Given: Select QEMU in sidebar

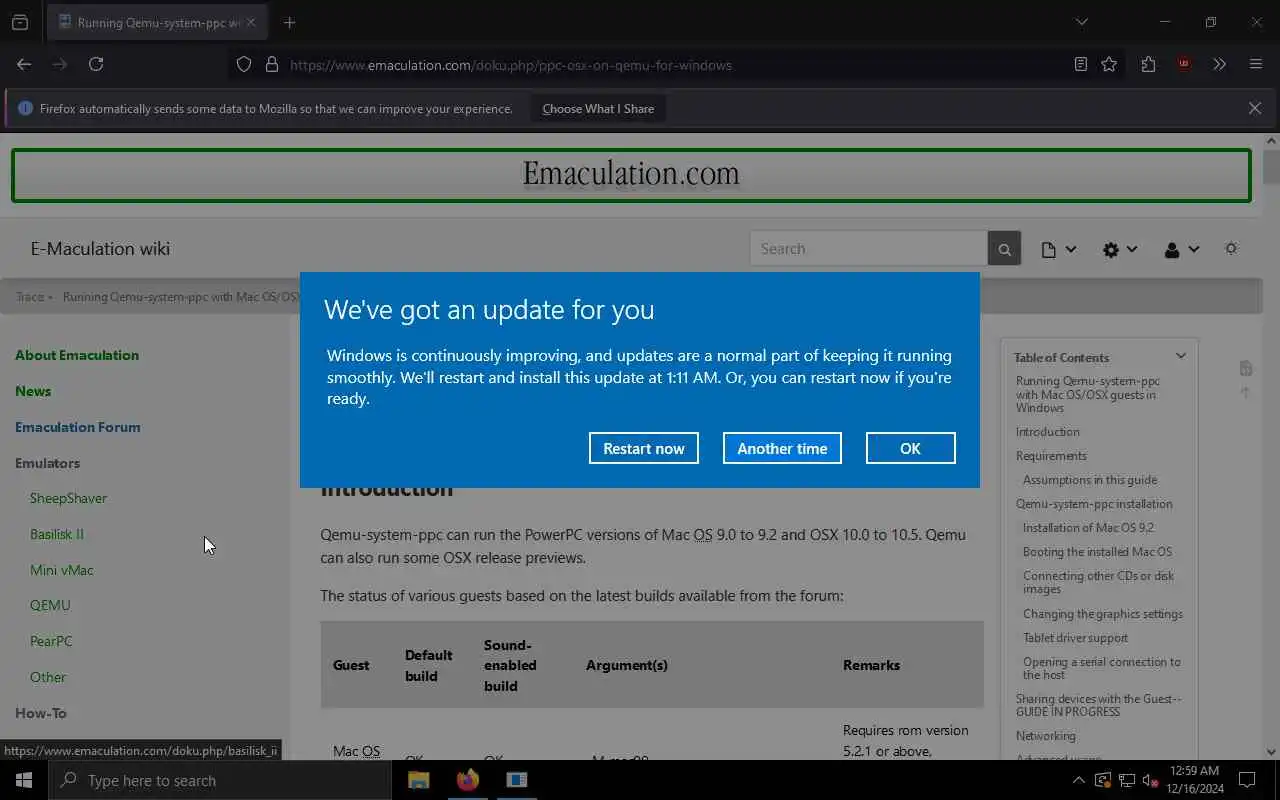Looking at the screenshot, I should 50,605.
